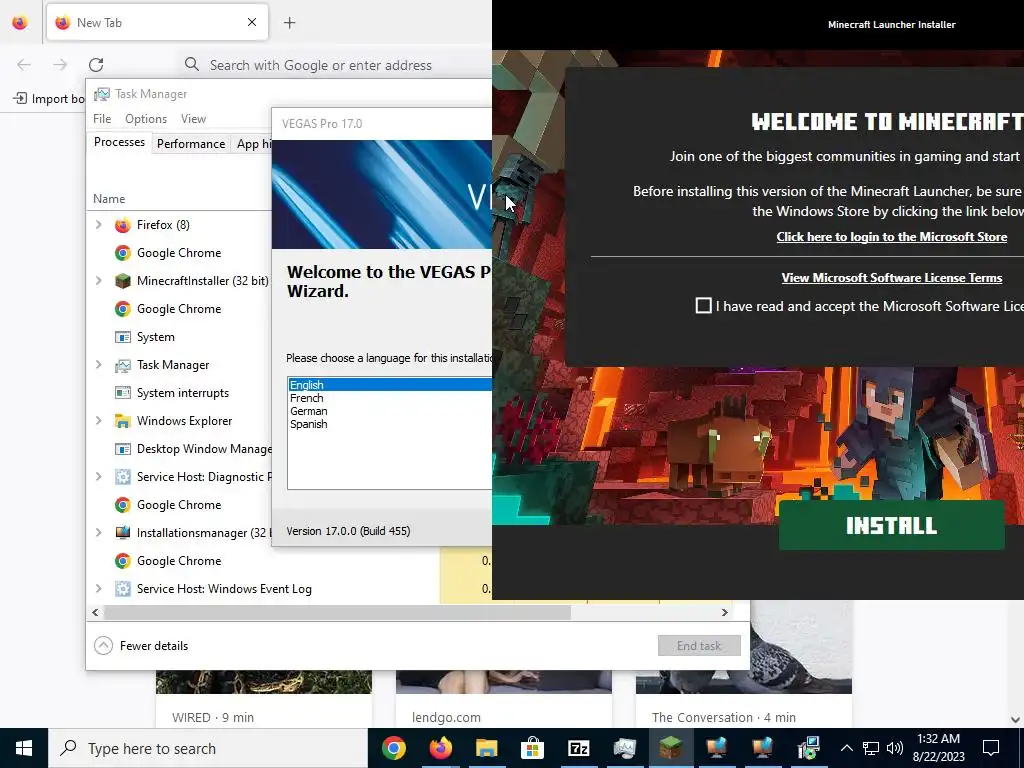Choose Spanish in VEGAS language list
Image resolution: width=1024 pixels, height=768 pixels.
tap(390, 424)
